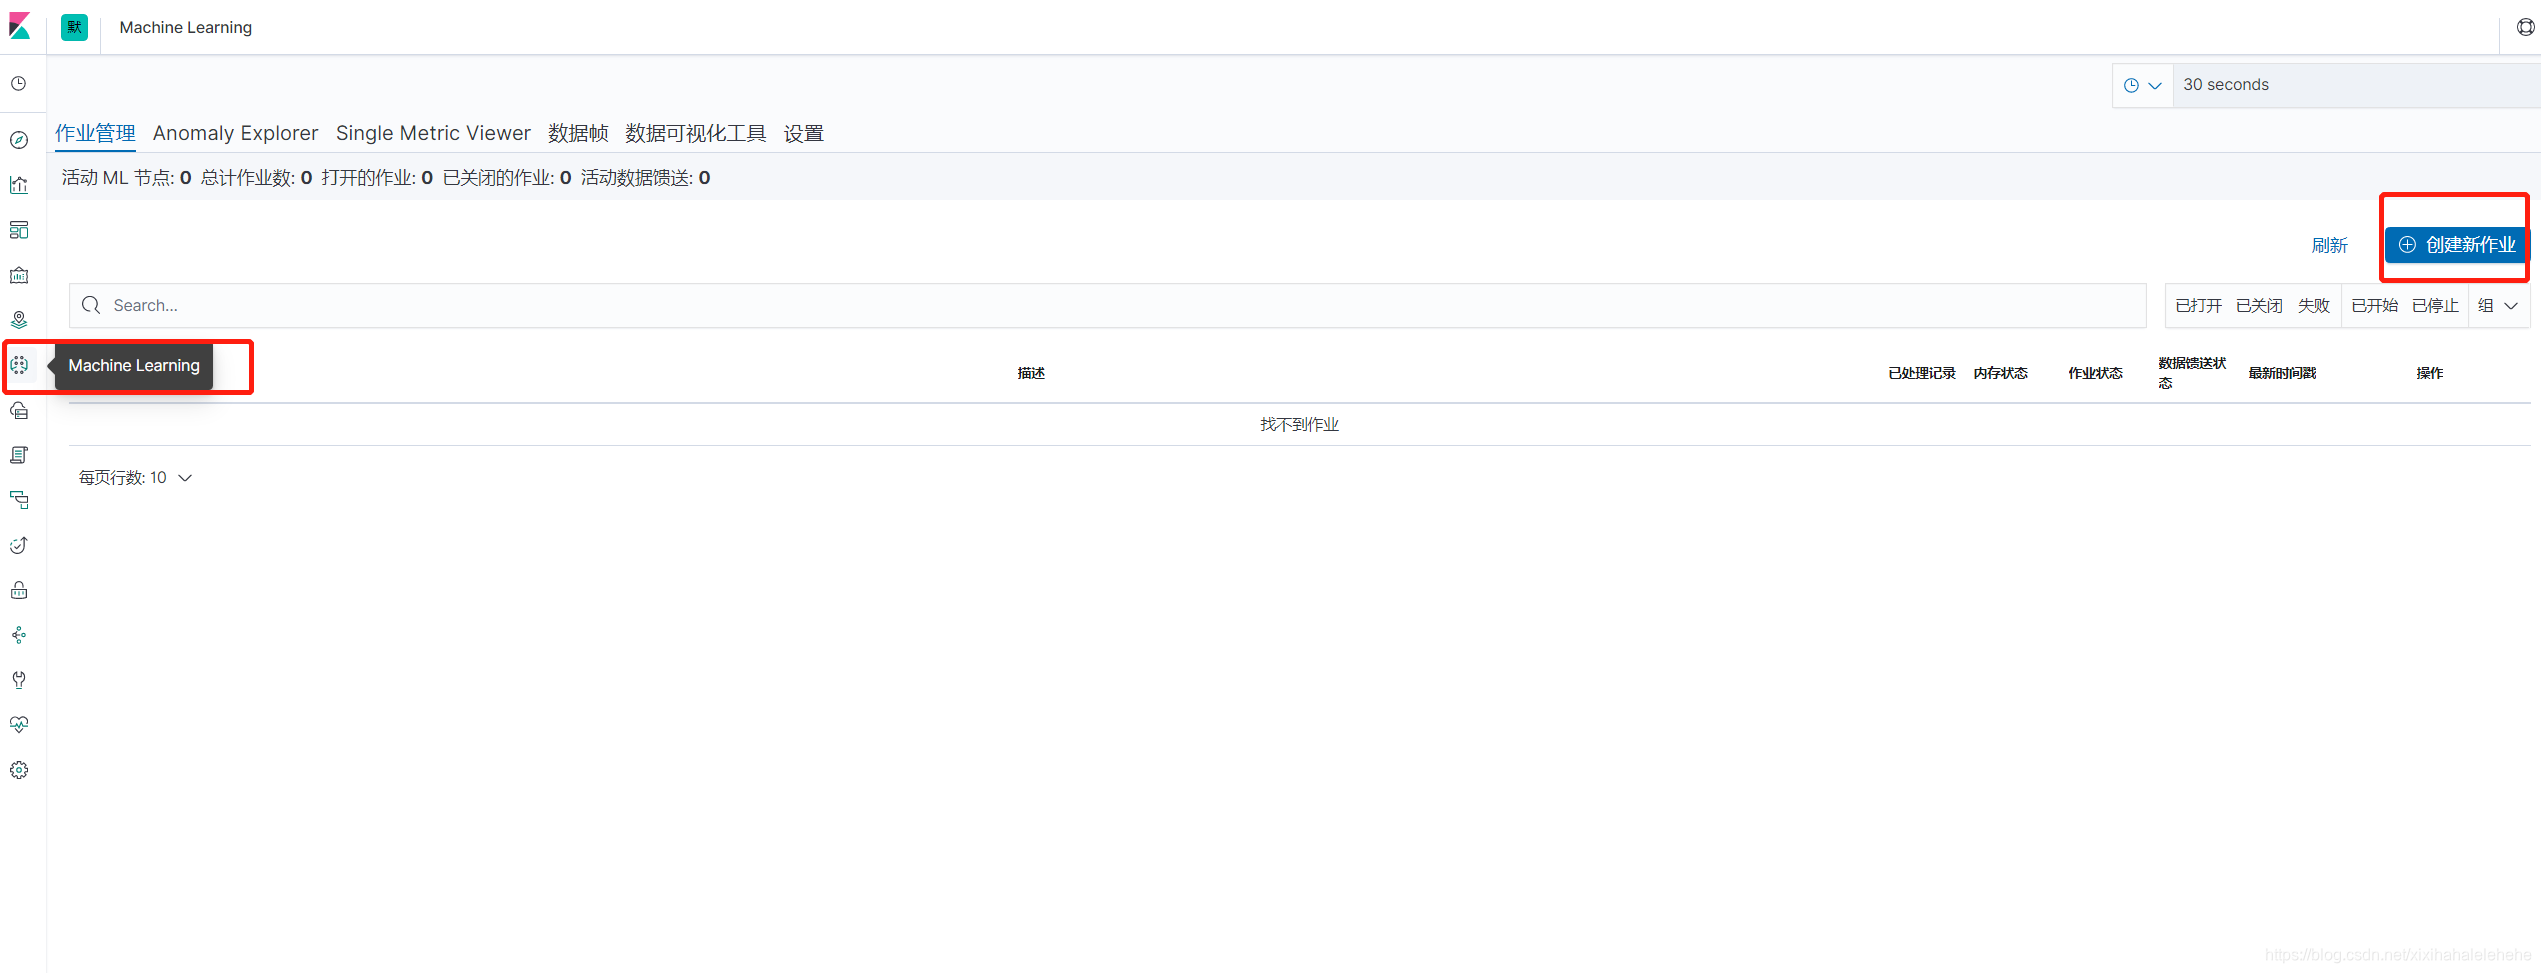Open Logs from the sidebar
The width and height of the screenshot is (2541, 973).
19,455
